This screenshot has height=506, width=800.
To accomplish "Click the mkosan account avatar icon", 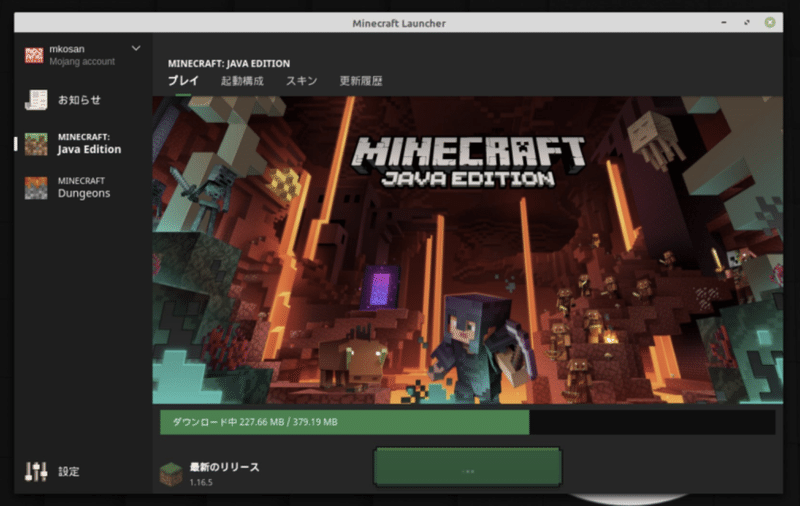I will coord(34,55).
